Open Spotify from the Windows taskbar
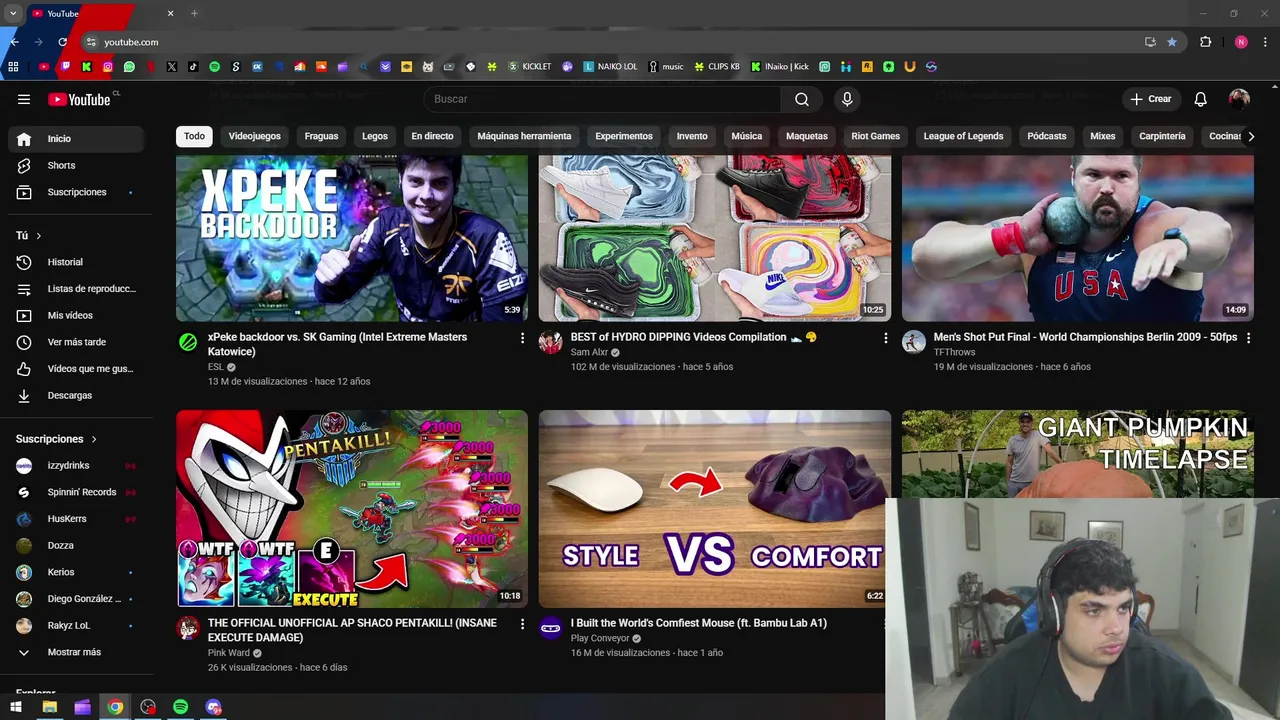 (180, 707)
